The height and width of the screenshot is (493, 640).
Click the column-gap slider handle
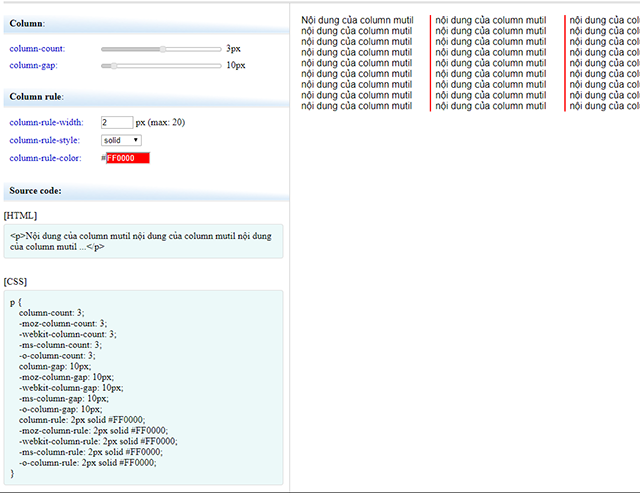click(114, 66)
